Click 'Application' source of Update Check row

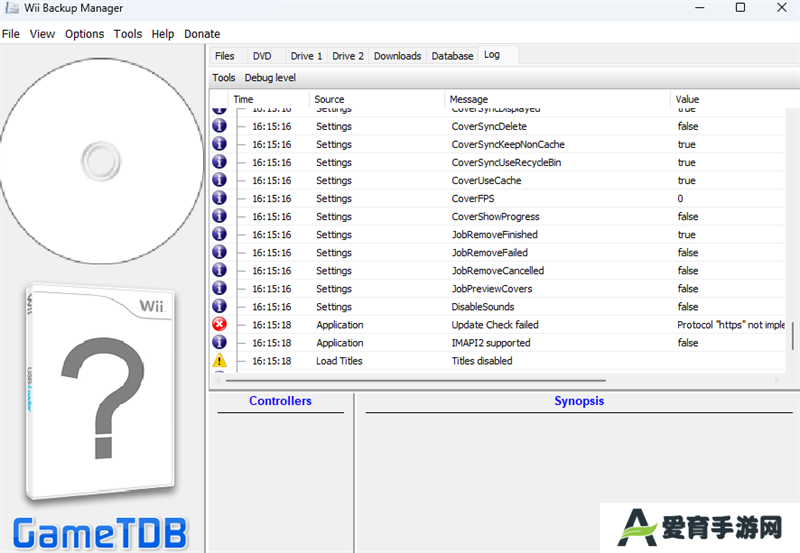(340, 324)
